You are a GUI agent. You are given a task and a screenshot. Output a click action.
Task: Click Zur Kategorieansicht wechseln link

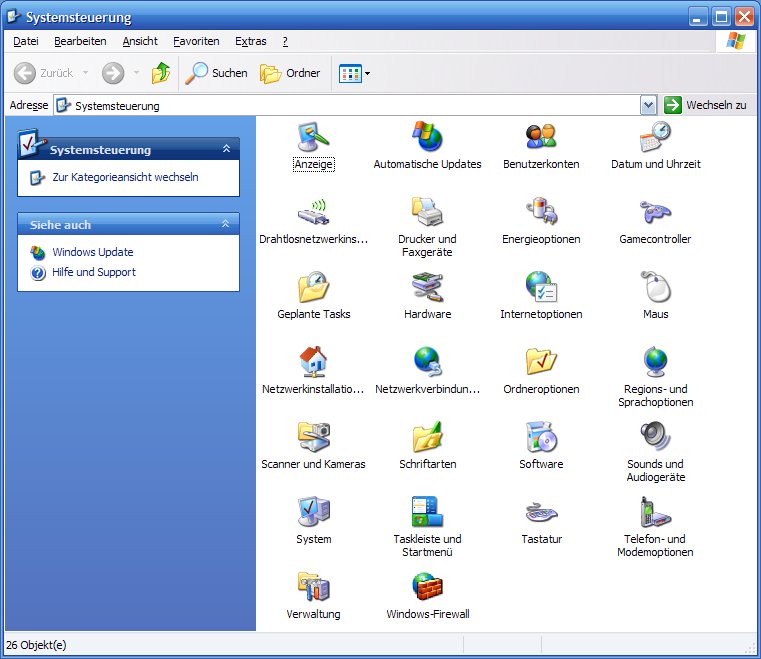(125, 177)
